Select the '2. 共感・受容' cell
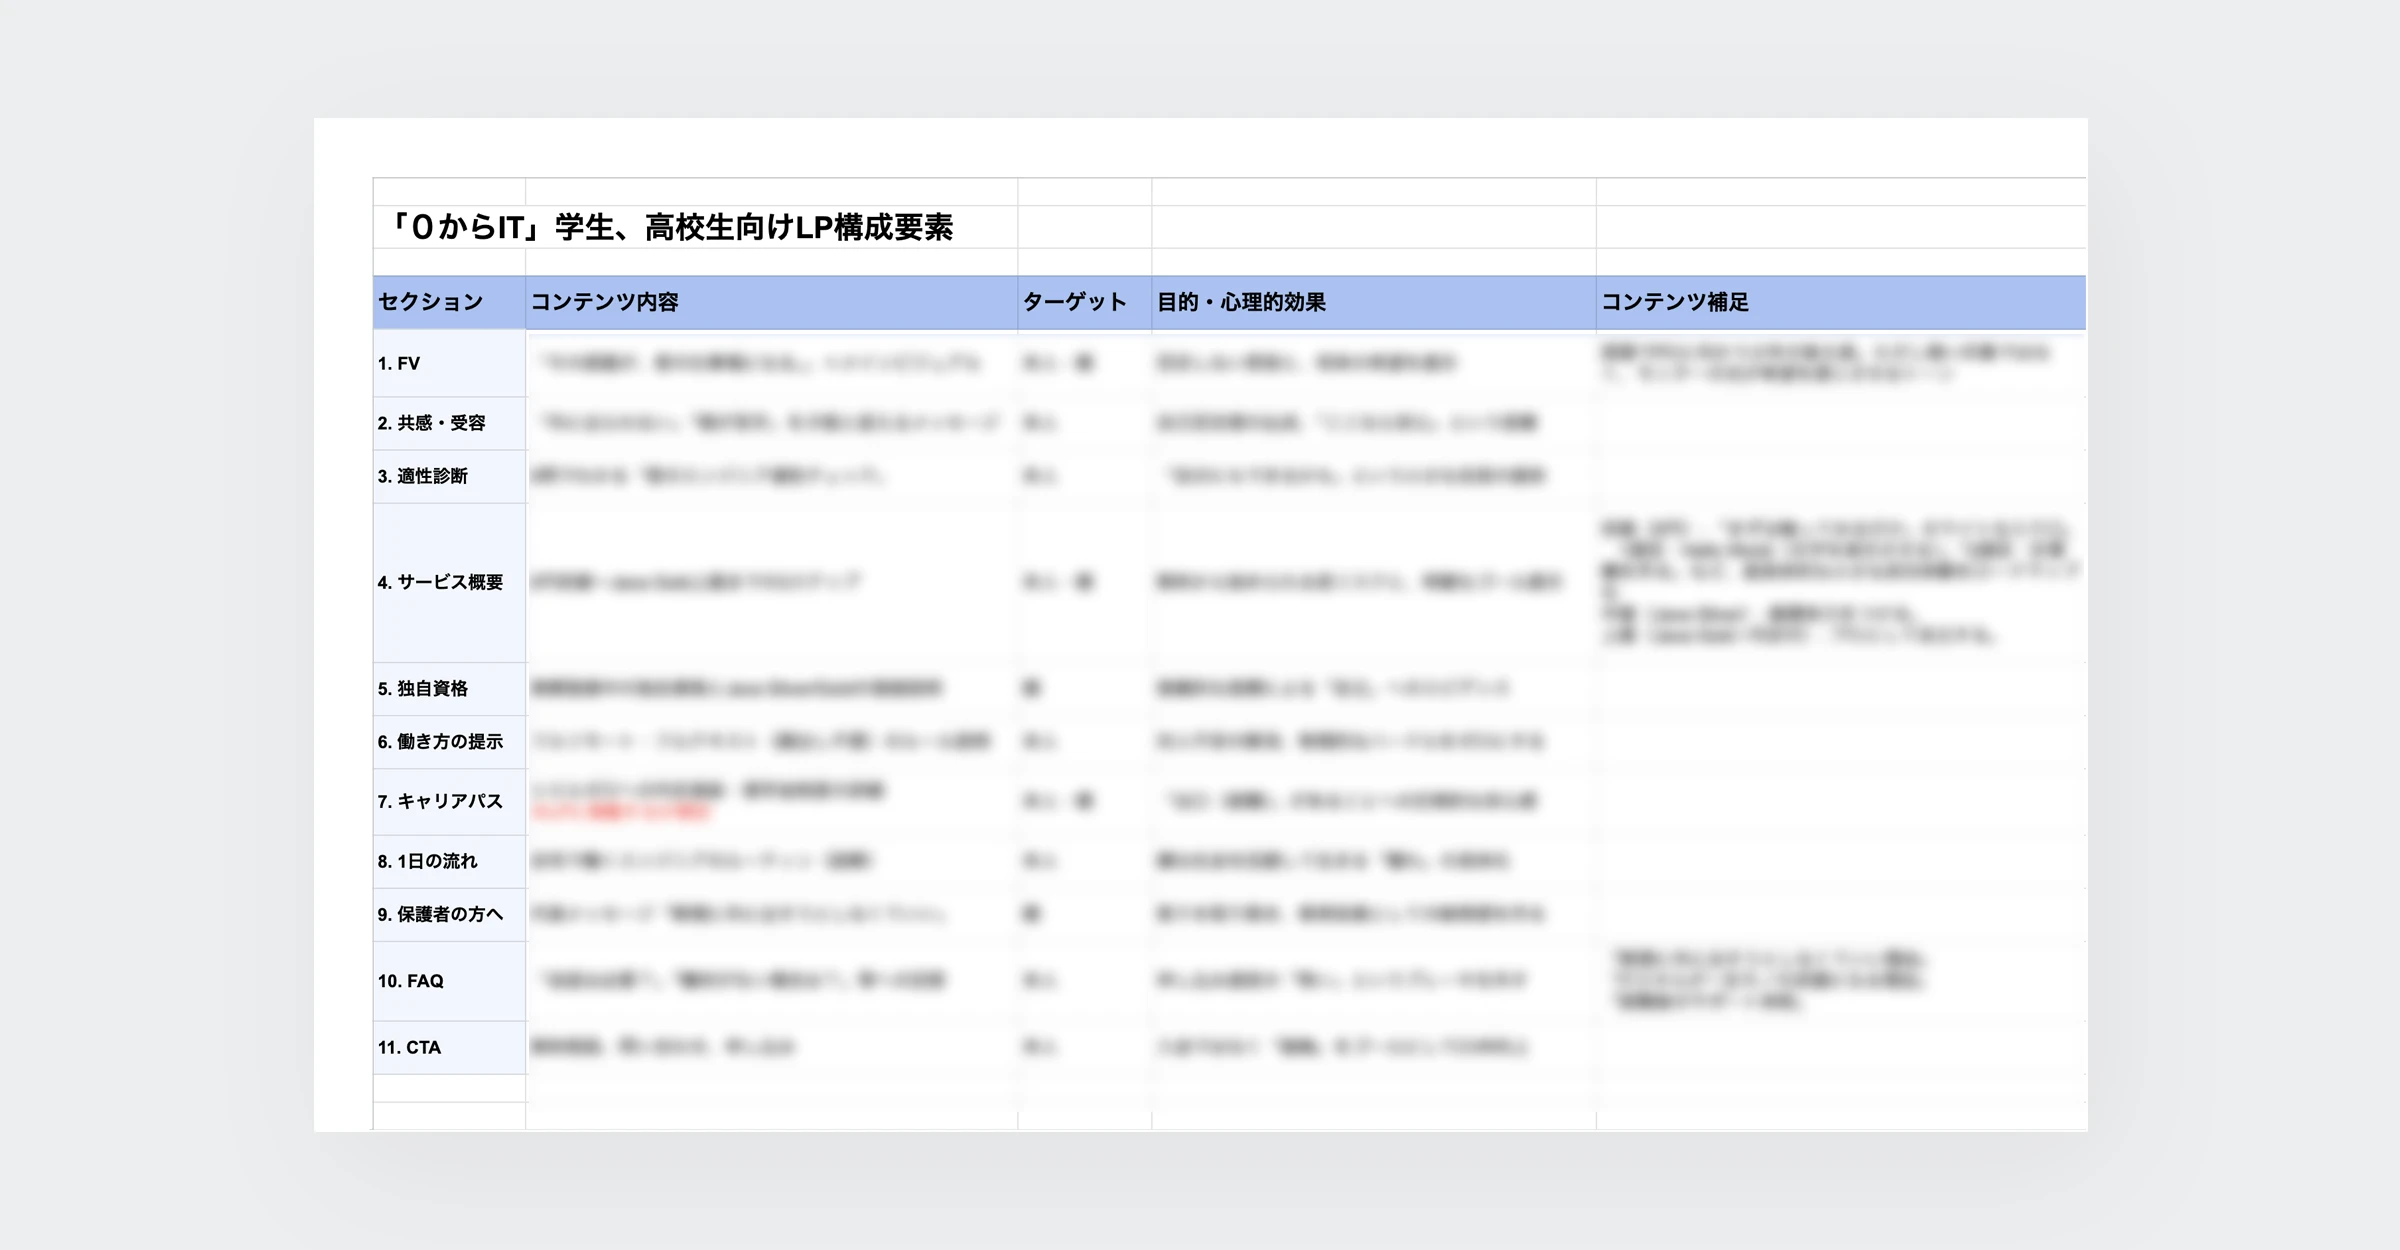 tap(449, 423)
